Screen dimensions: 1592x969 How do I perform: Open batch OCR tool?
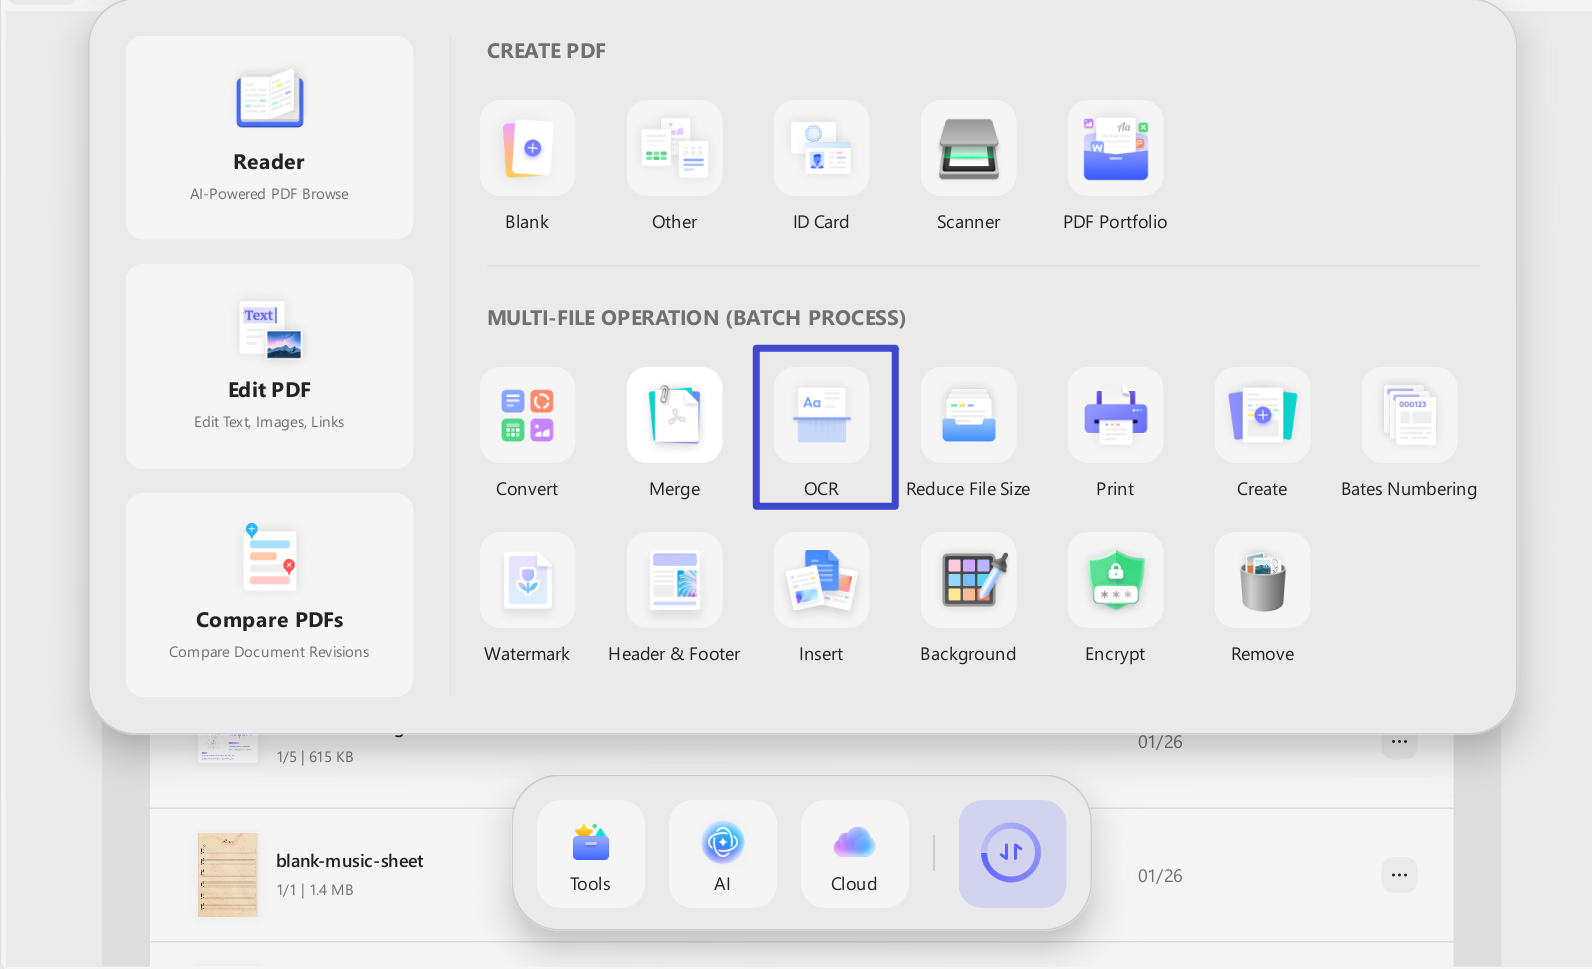tap(821, 415)
